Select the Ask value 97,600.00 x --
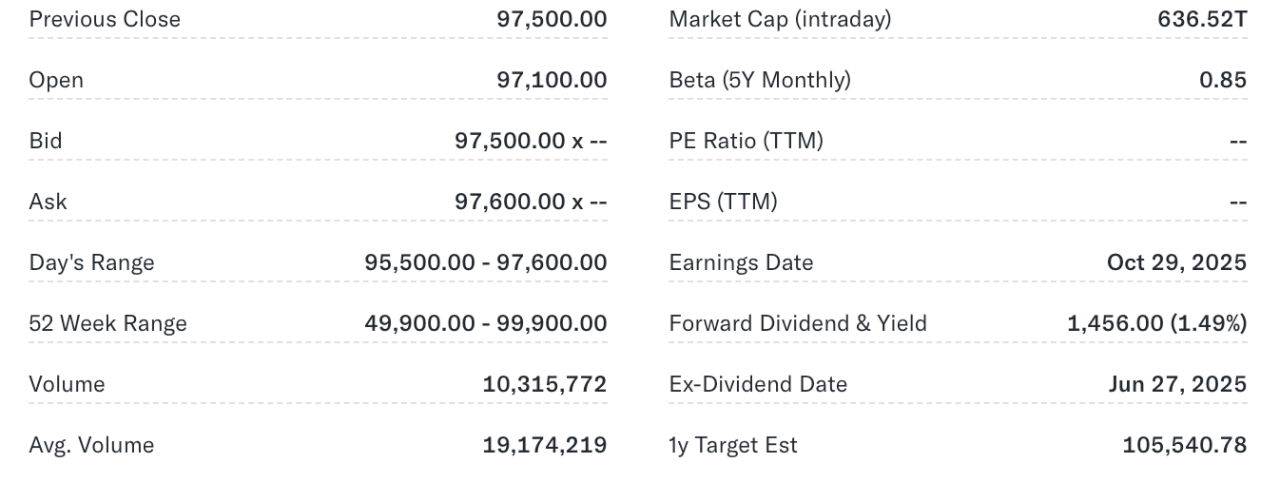Image resolution: width=1280 pixels, height=483 pixels. [530, 202]
